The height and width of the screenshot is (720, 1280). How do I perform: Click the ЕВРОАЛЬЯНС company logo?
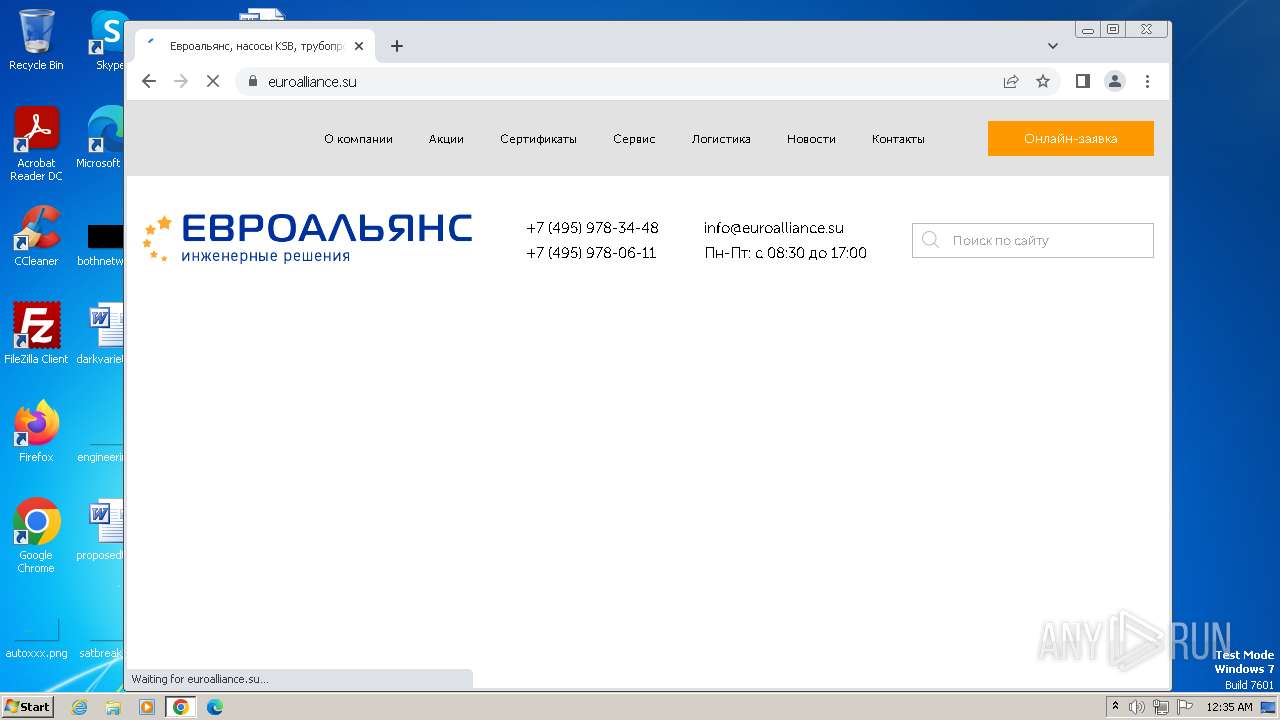[308, 238]
